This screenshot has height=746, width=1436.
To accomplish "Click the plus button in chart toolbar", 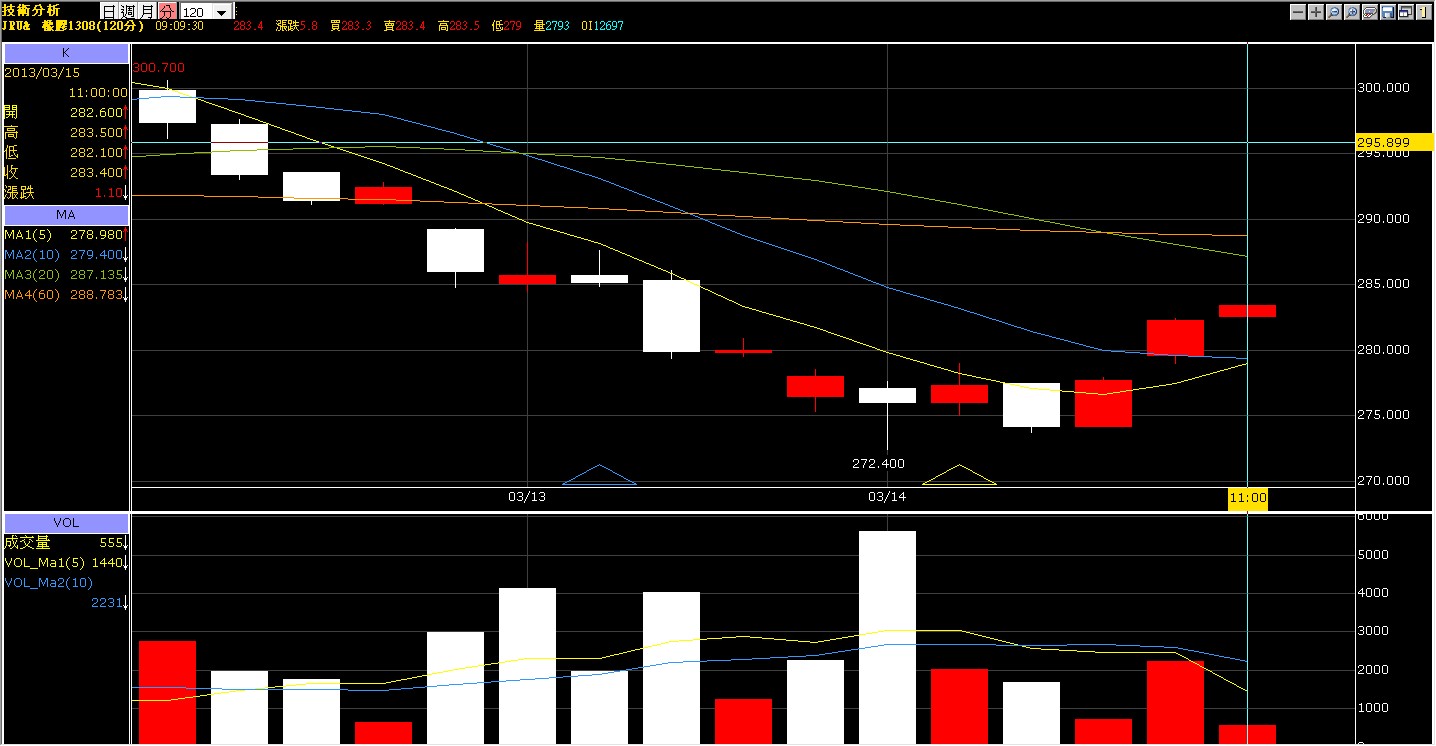I will pyautogui.click(x=1316, y=12).
